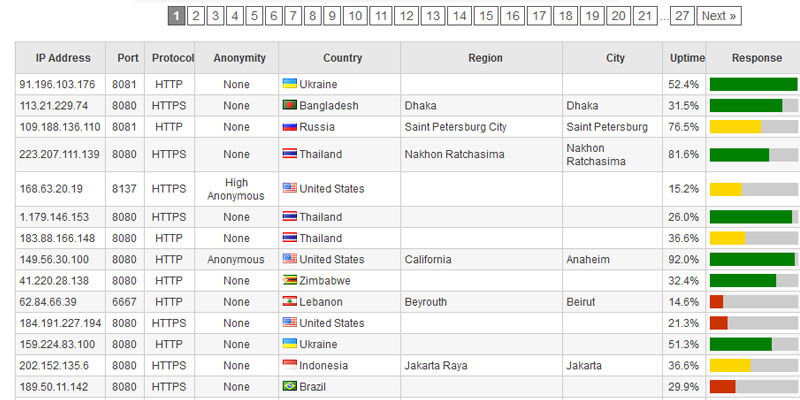
Task: Click the Ukraine flag icon in first row
Action: [290, 84]
